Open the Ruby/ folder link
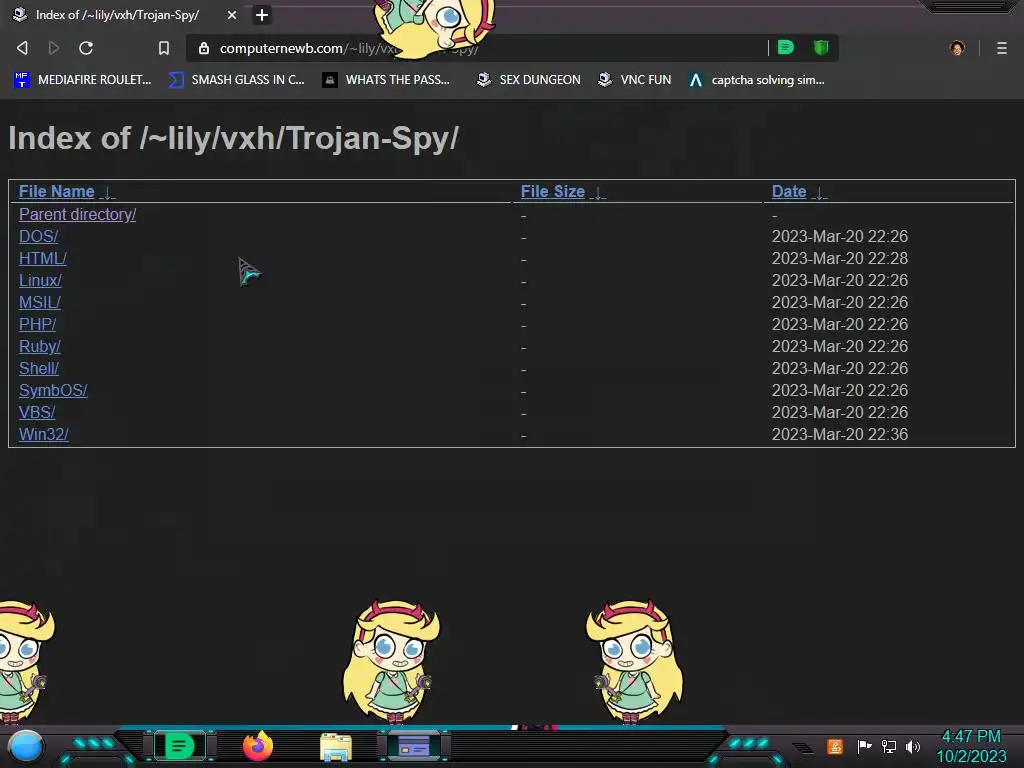The height and width of the screenshot is (768, 1024). [x=40, y=347]
